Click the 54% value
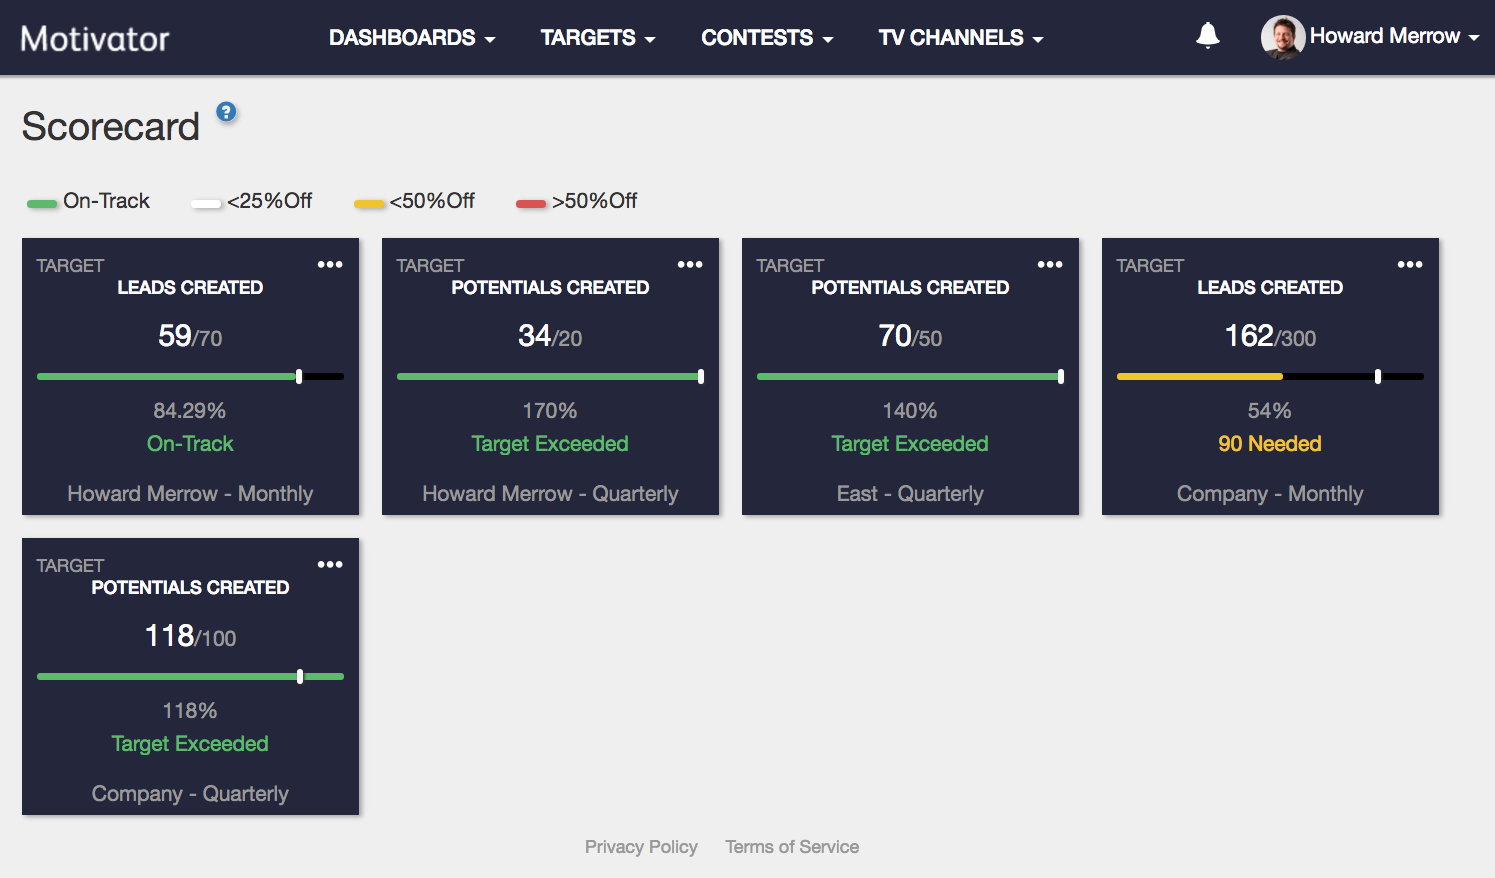Viewport: 1495px width, 878px height. tap(1270, 411)
